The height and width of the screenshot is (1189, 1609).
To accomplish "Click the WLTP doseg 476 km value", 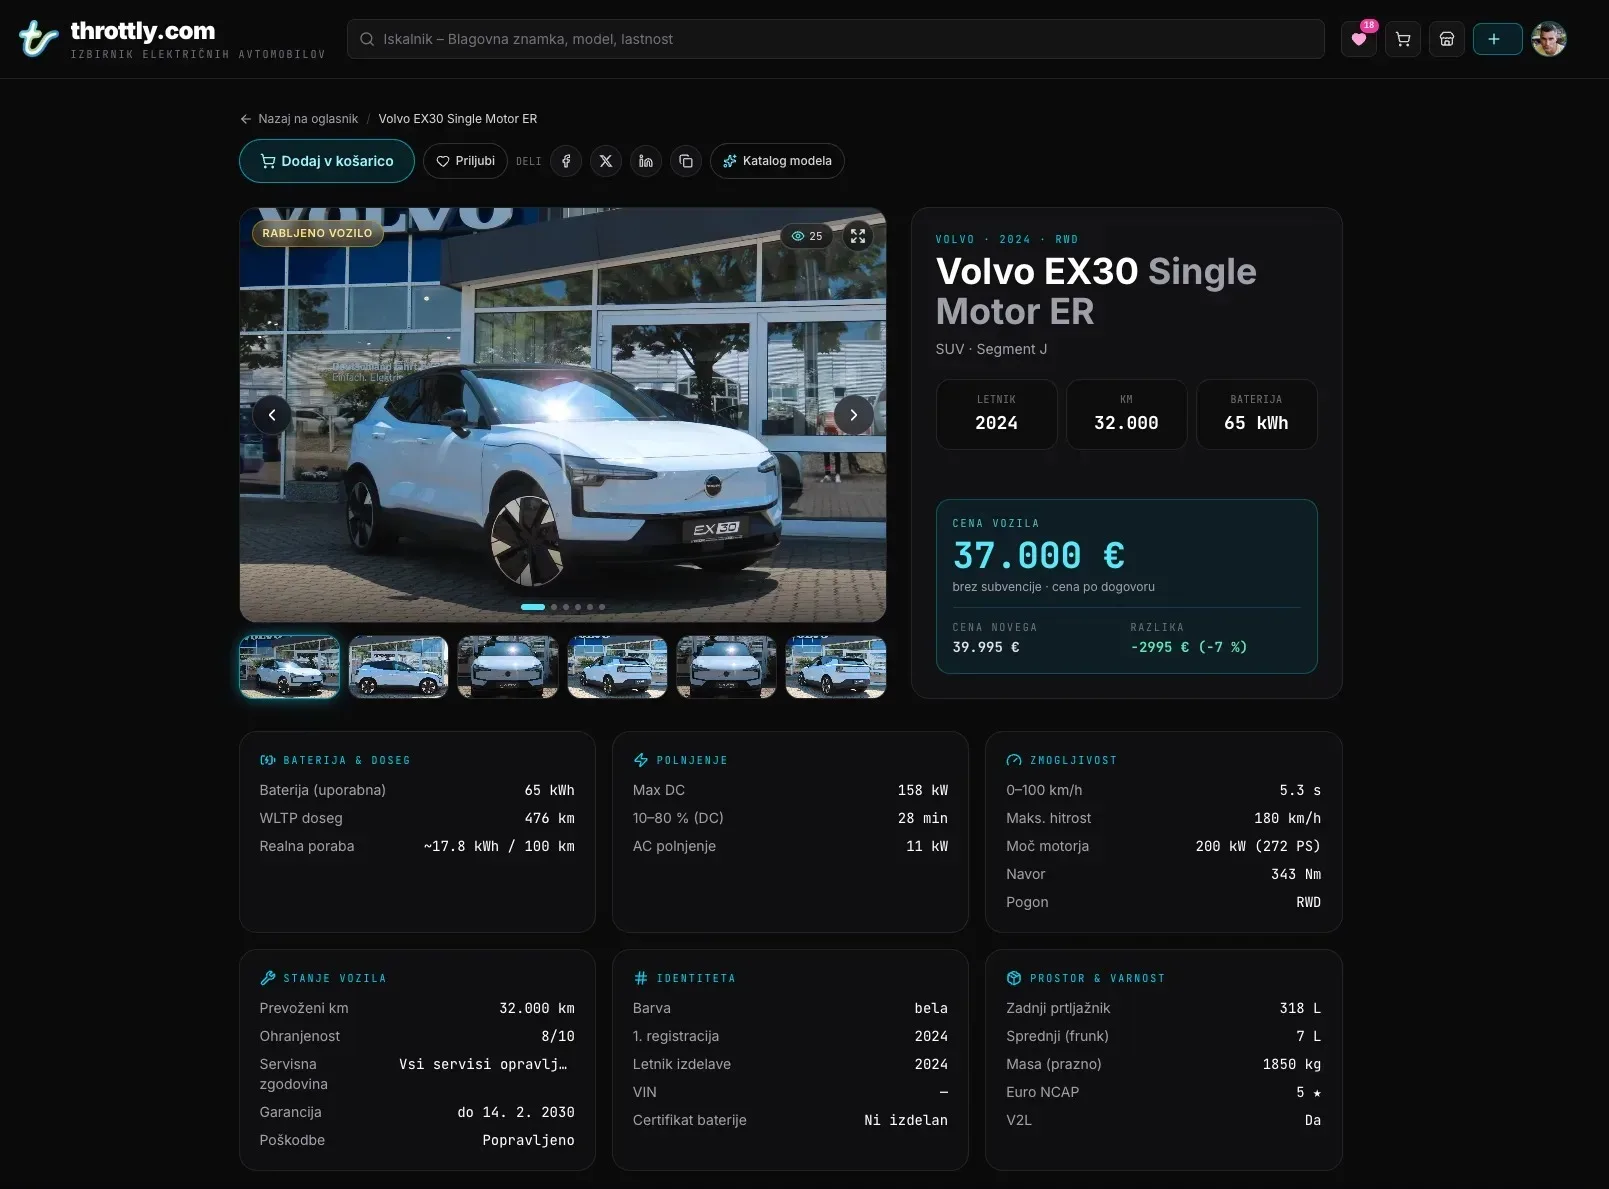I will [x=550, y=818].
